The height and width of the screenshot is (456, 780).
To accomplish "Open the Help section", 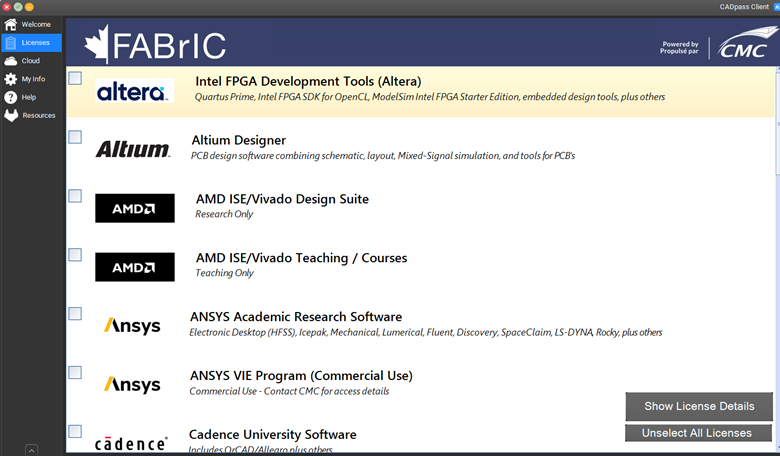I will point(31,97).
